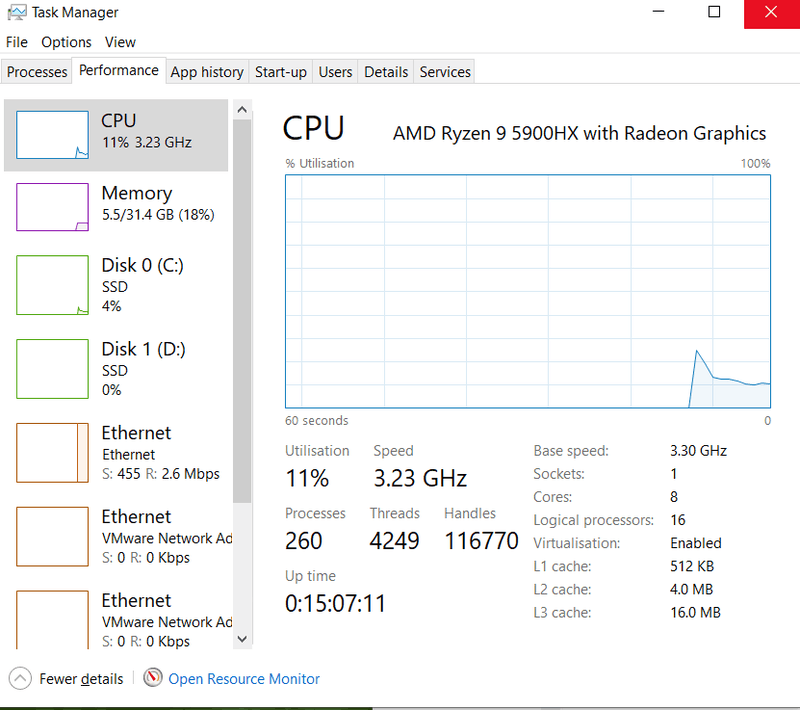
Task: Open the View menu
Action: pos(120,42)
